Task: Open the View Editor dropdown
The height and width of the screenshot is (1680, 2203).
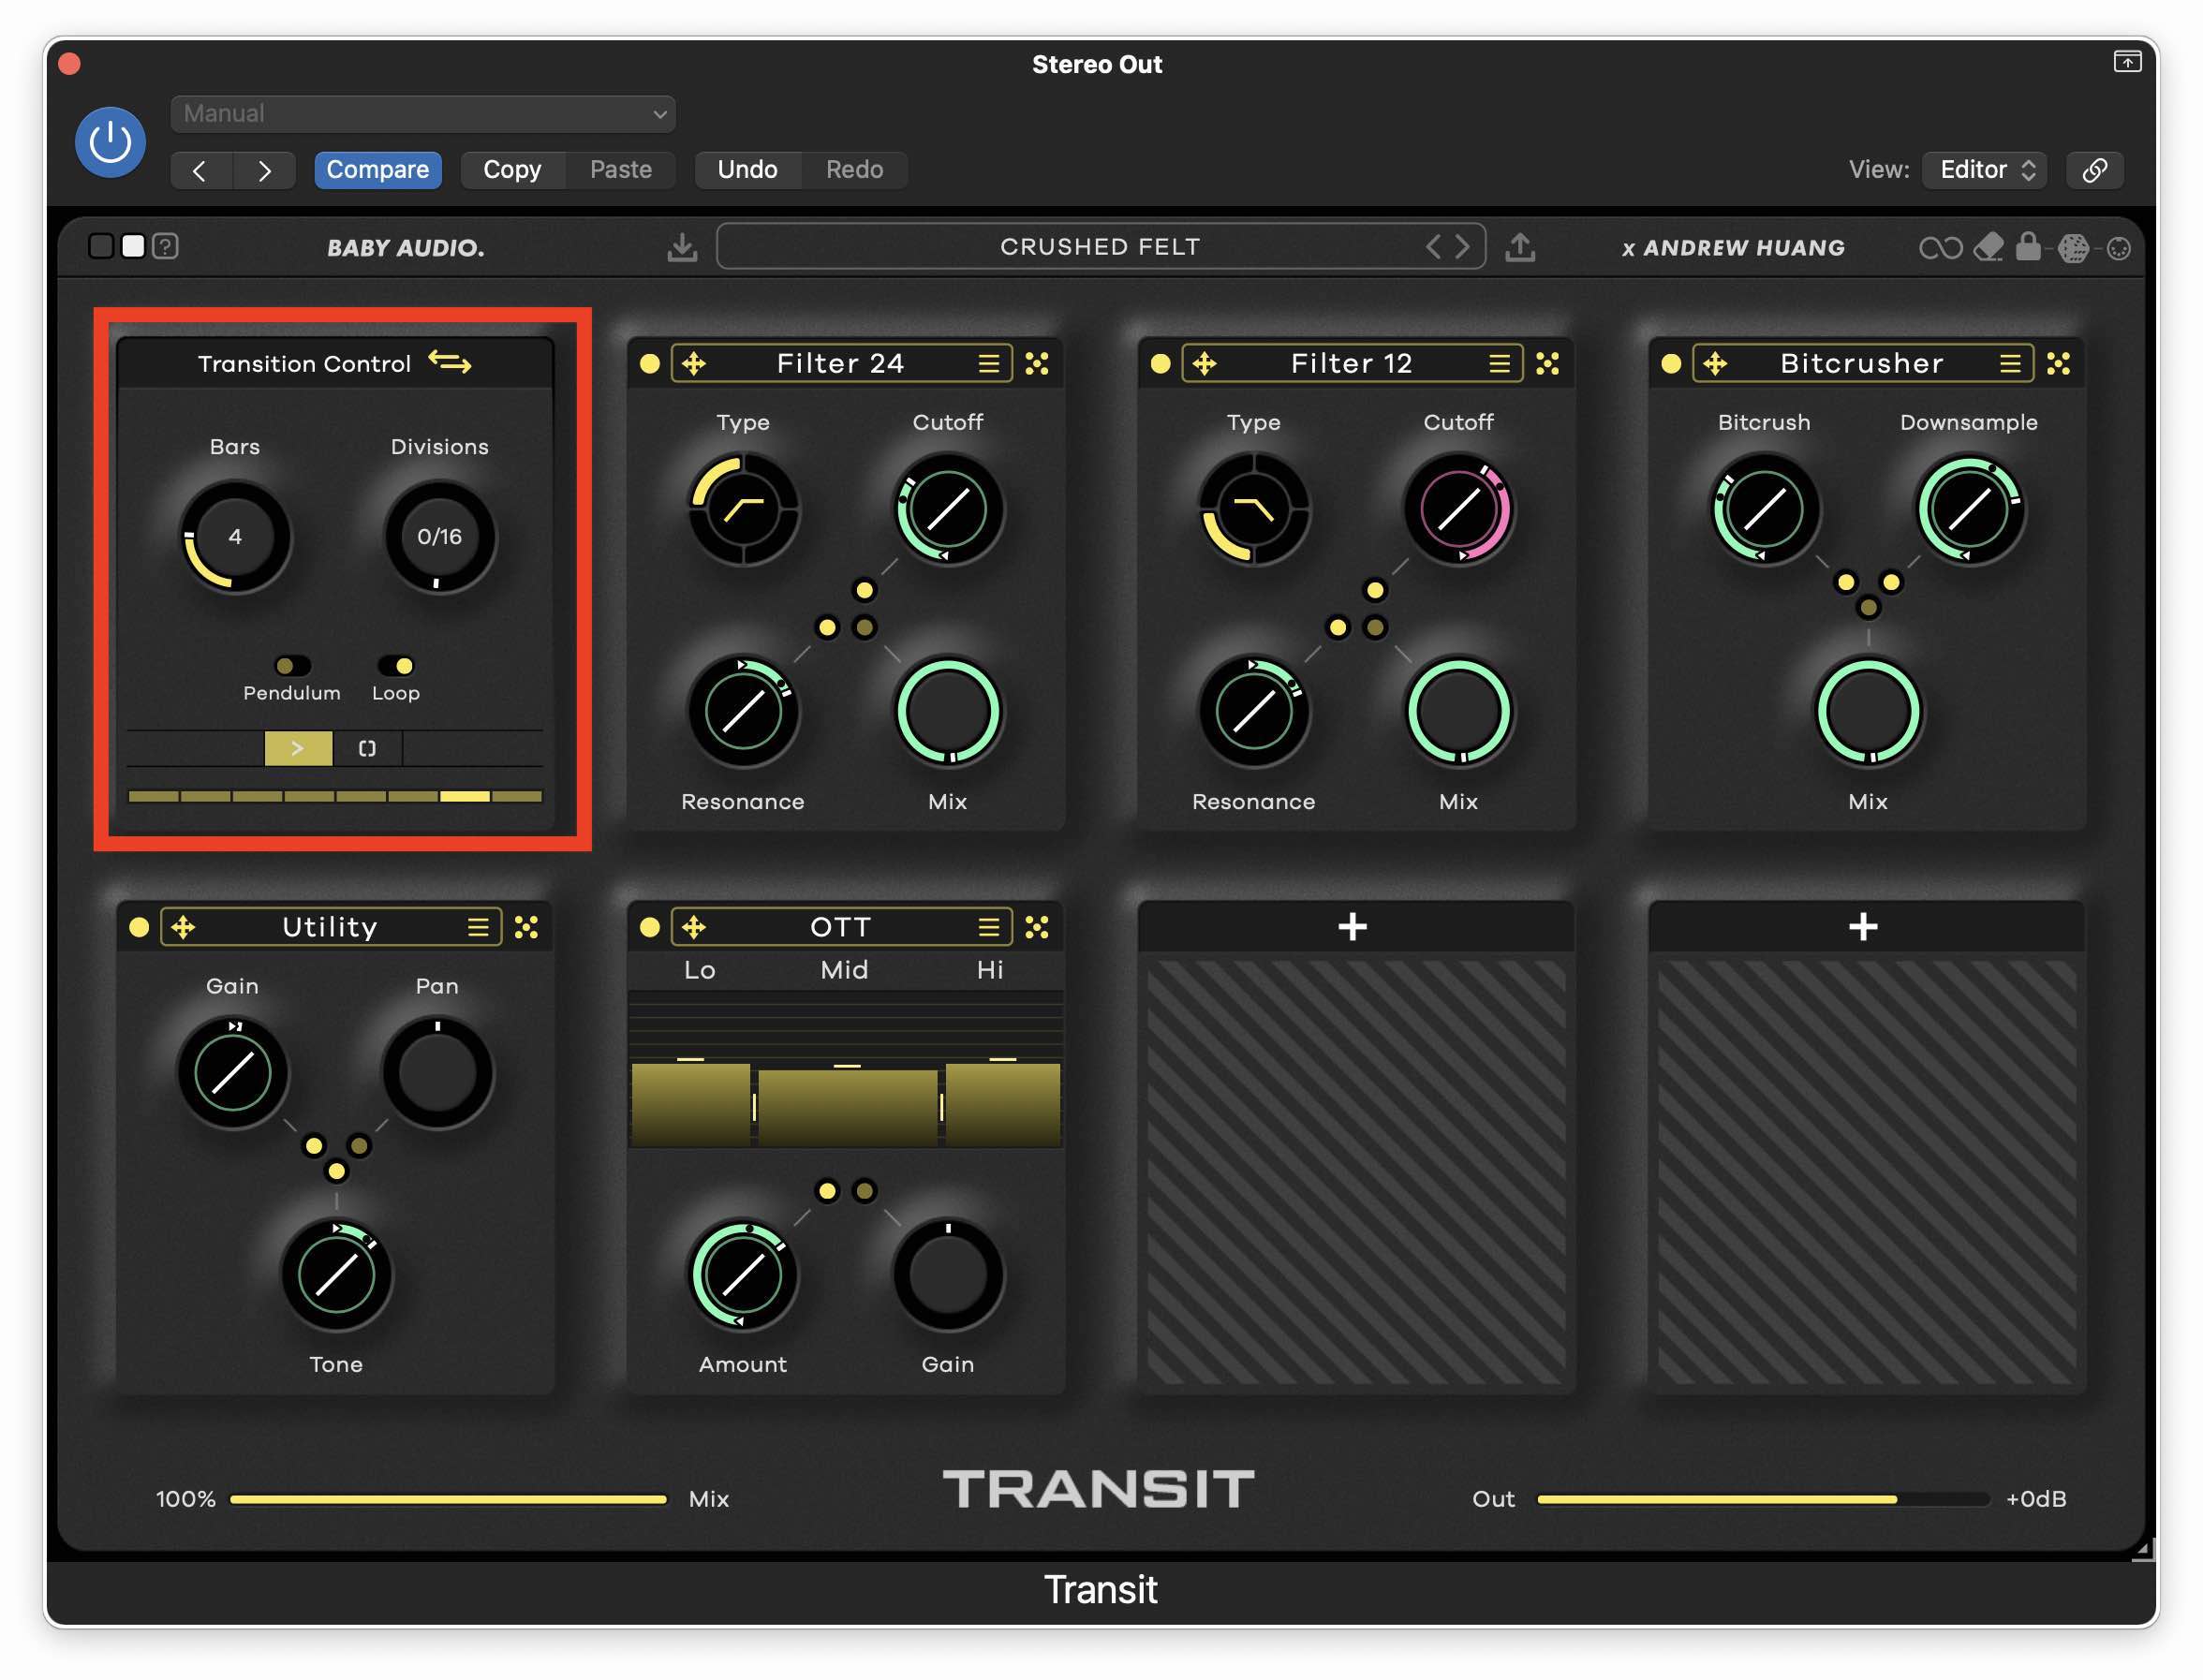Action: pos(1985,170)
